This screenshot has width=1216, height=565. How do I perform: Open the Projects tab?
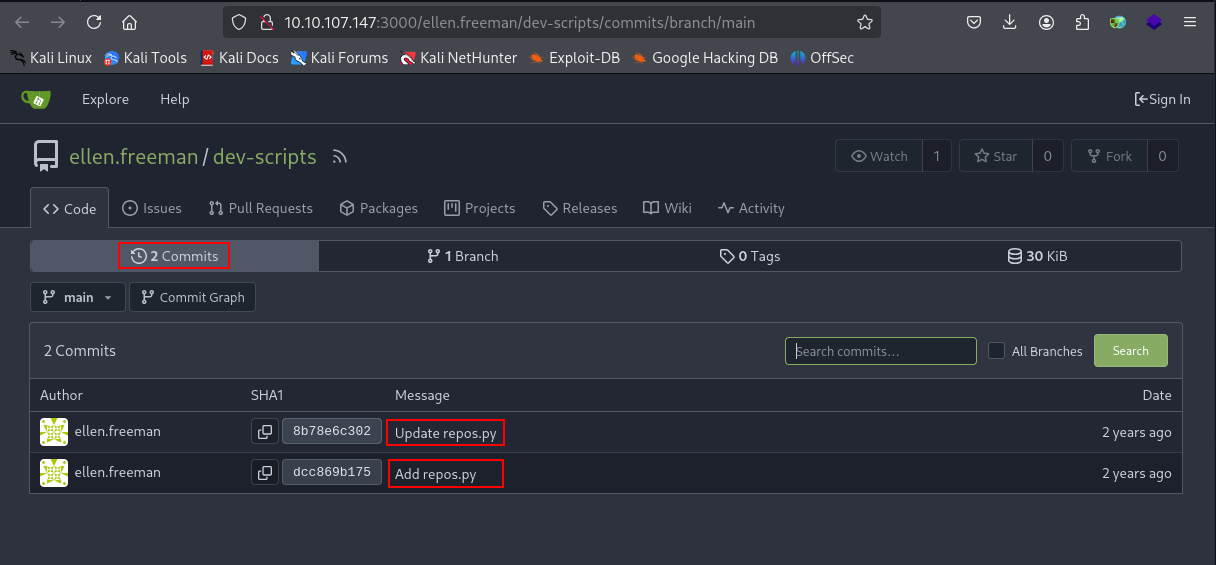(x=478, y=208)
